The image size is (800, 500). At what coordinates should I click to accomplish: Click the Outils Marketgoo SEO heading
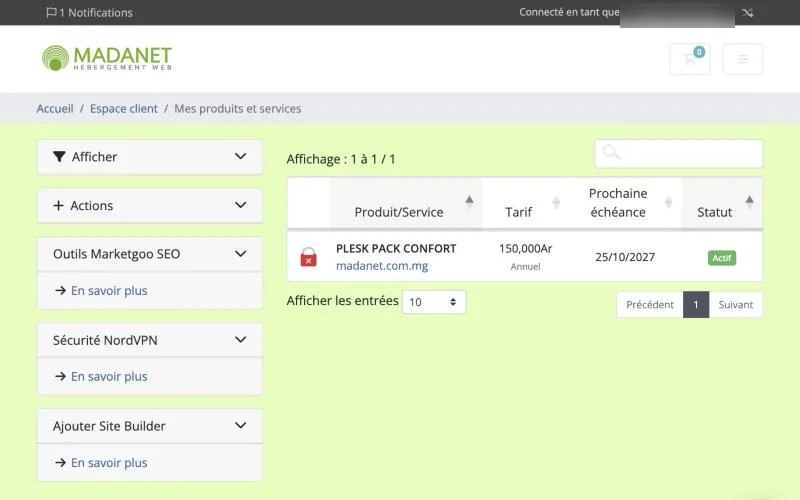tap(116, 254)
